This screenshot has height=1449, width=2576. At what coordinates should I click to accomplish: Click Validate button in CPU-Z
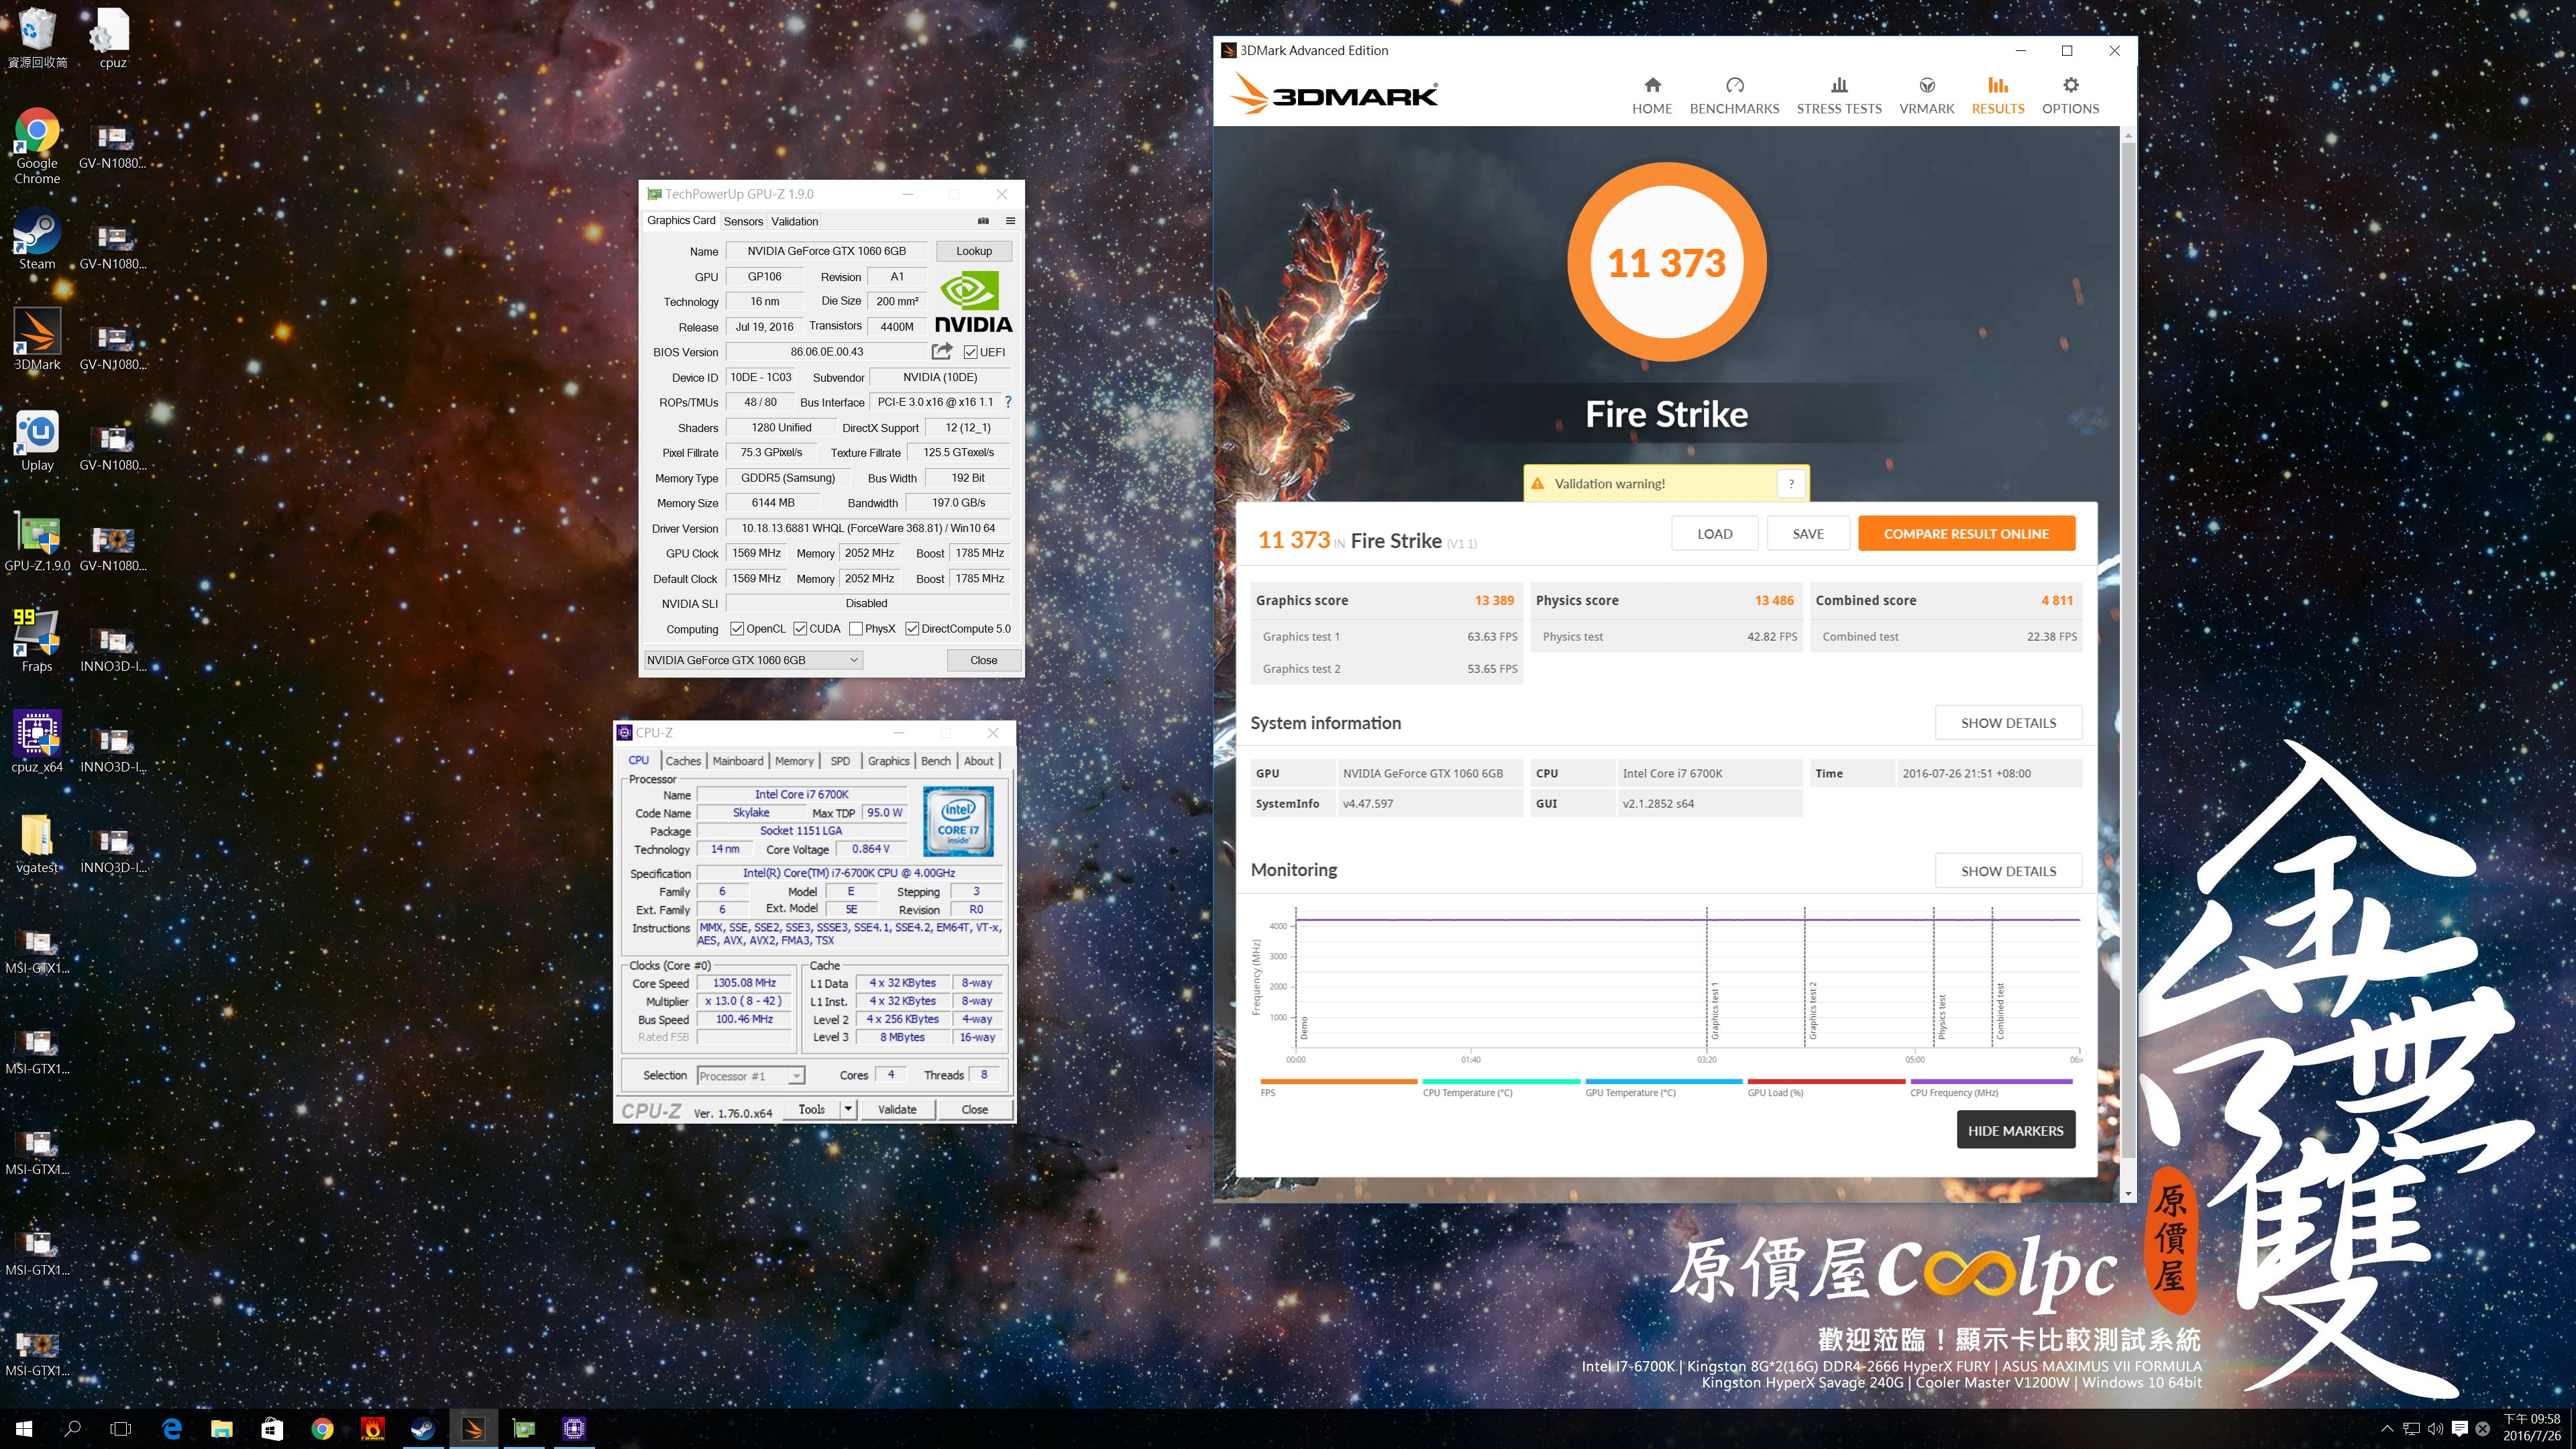(x=896, y=1109)
